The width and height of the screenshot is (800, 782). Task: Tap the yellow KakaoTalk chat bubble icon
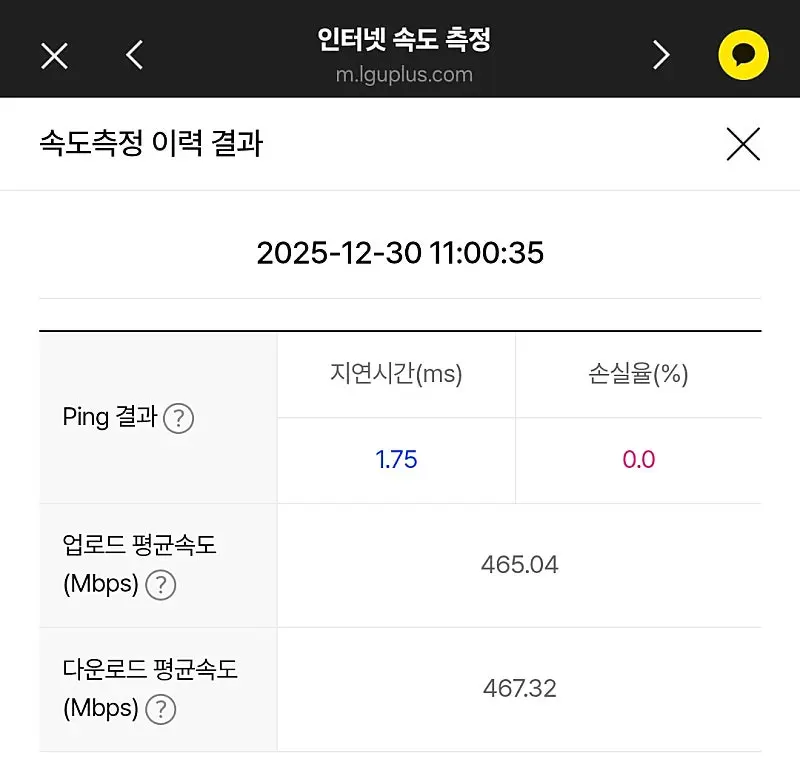[743, 56]
